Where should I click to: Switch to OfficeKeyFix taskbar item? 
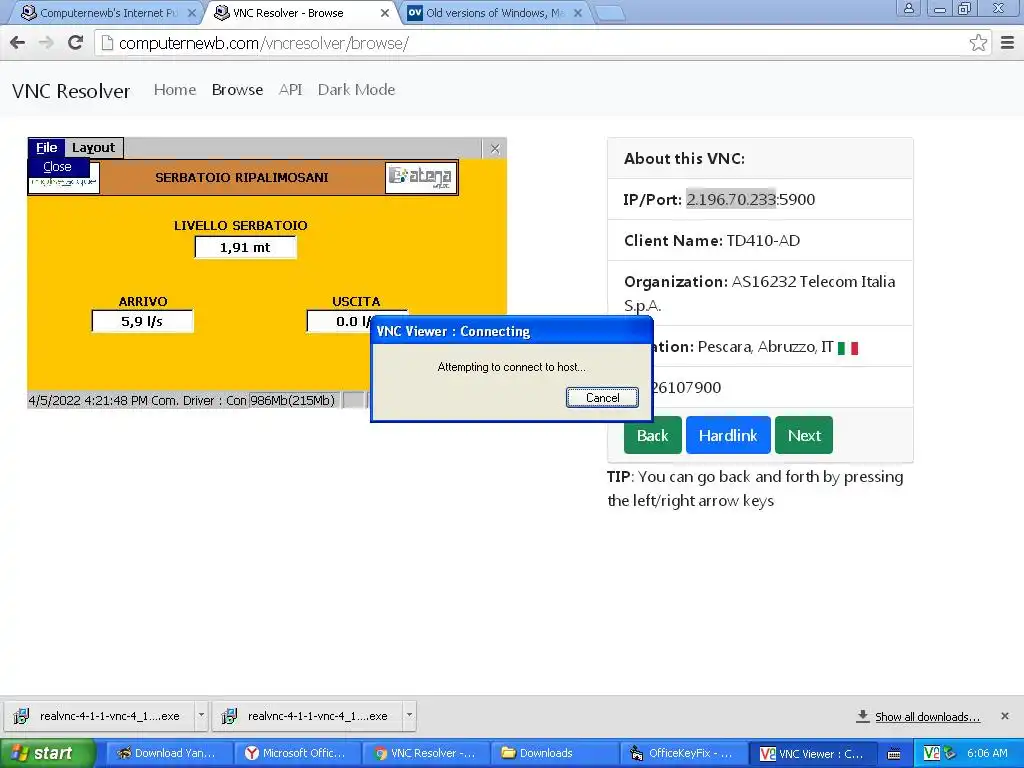pos(682,753)
